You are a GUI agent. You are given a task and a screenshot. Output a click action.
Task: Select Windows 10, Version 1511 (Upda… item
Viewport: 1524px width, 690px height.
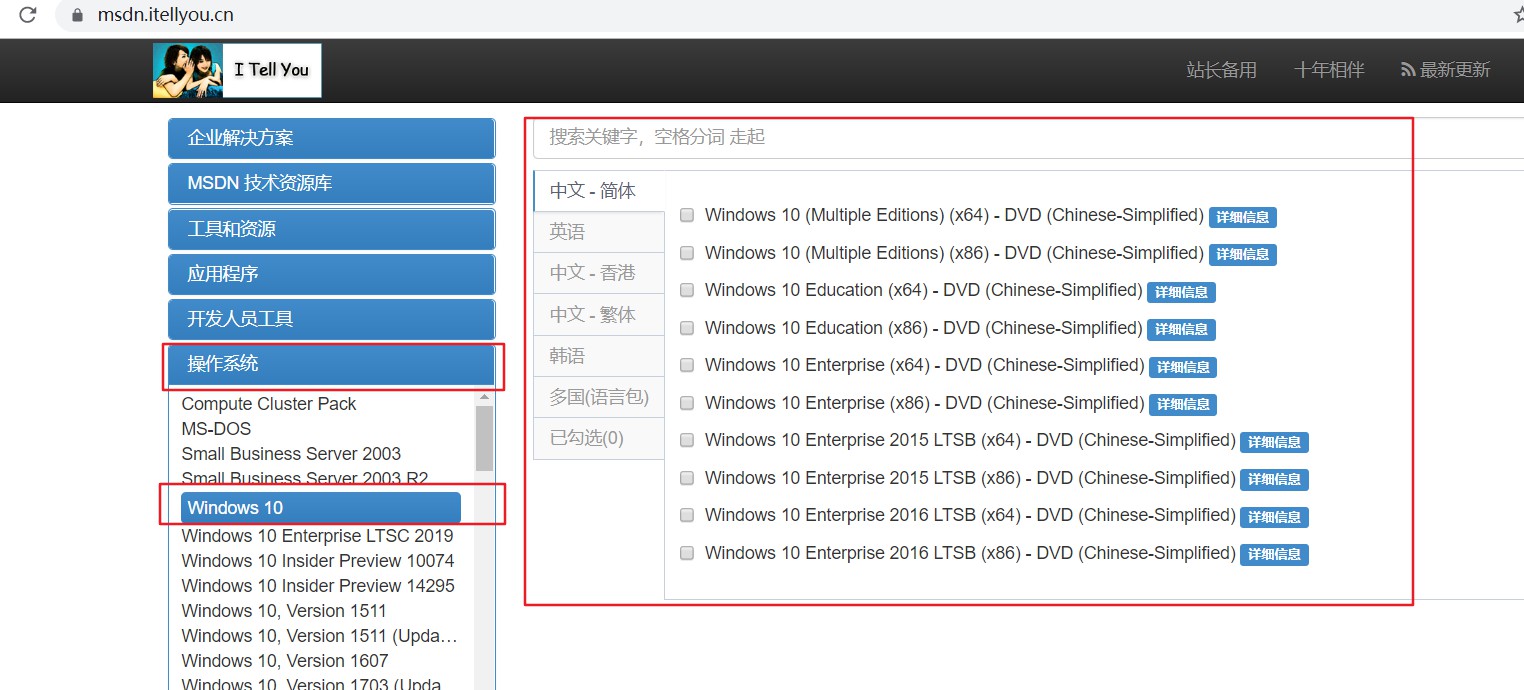point(320,636)
